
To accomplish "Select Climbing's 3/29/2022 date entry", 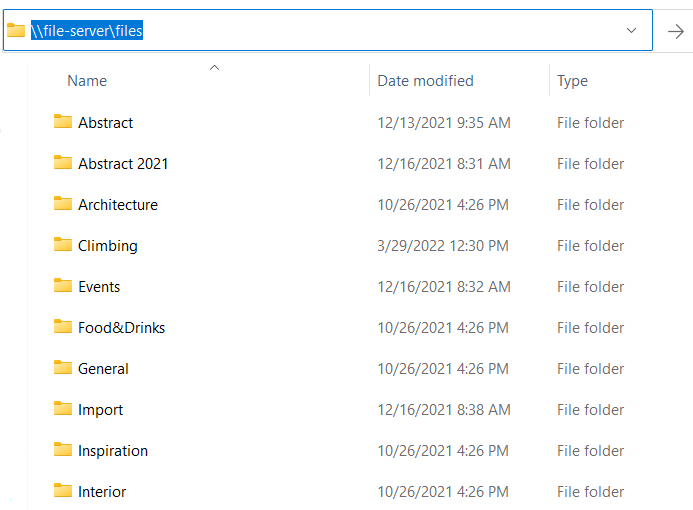I will (x=442, y=246).
